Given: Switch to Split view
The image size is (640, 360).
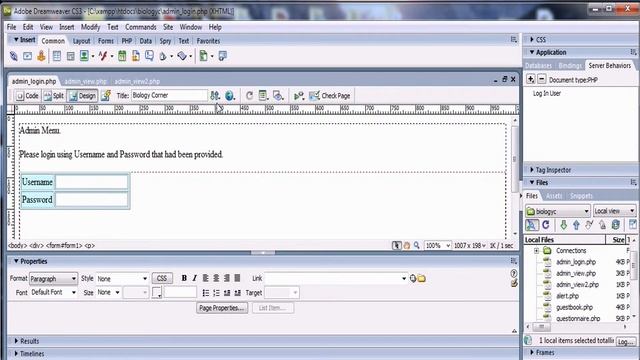Looking at the screenshot, I should click(x=54, y=96).
